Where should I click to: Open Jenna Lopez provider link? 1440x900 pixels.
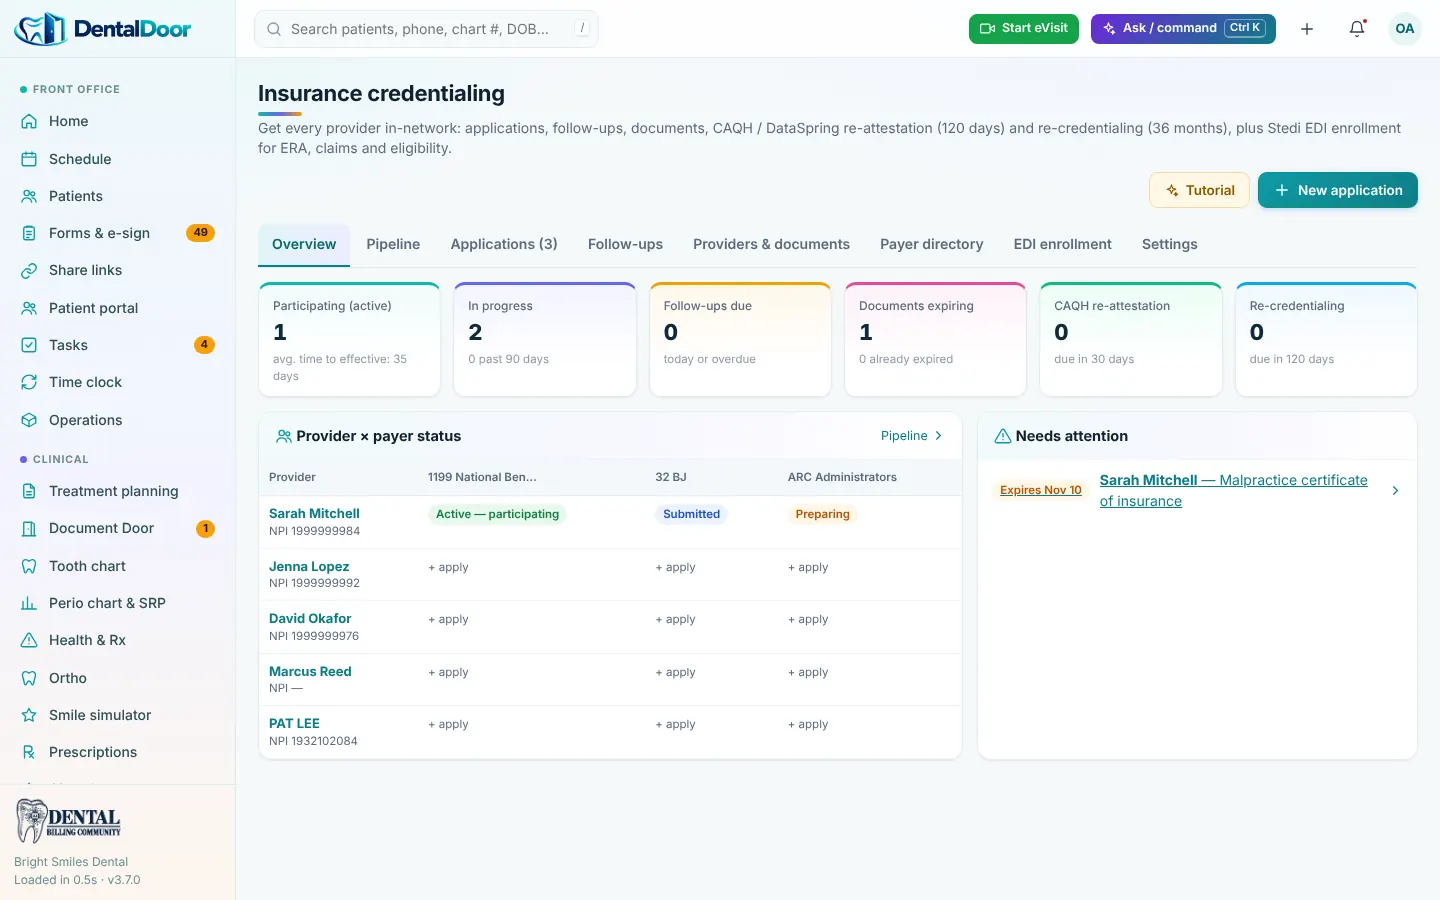tap(309, 566)
